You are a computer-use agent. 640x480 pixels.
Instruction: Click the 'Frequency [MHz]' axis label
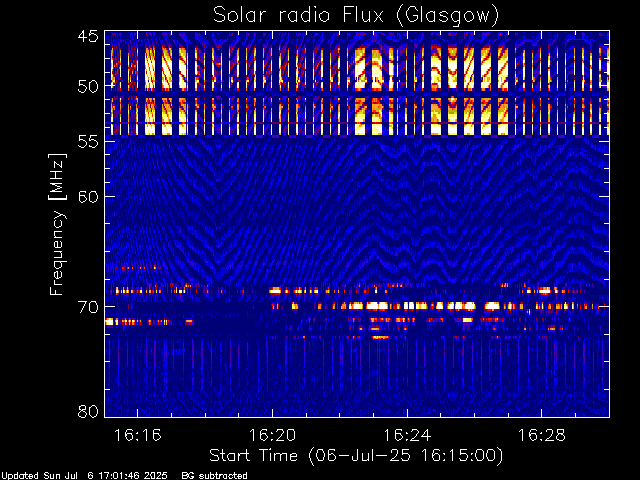[57, 224]
